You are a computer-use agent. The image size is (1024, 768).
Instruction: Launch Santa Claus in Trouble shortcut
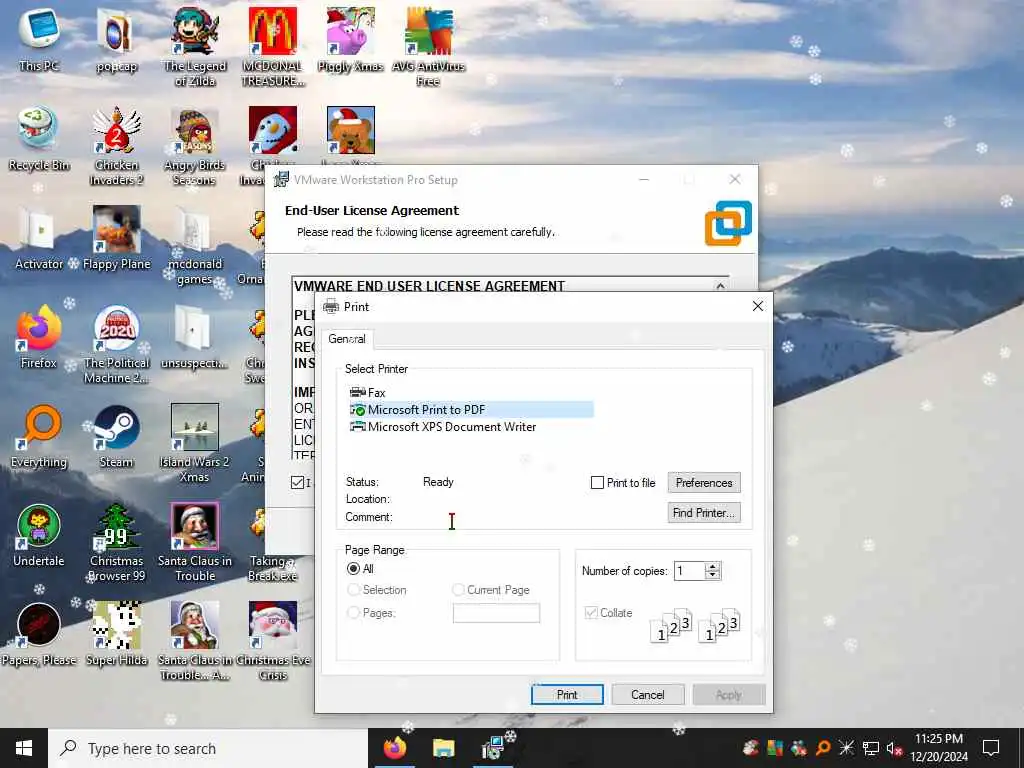click(x=195, y=541)
